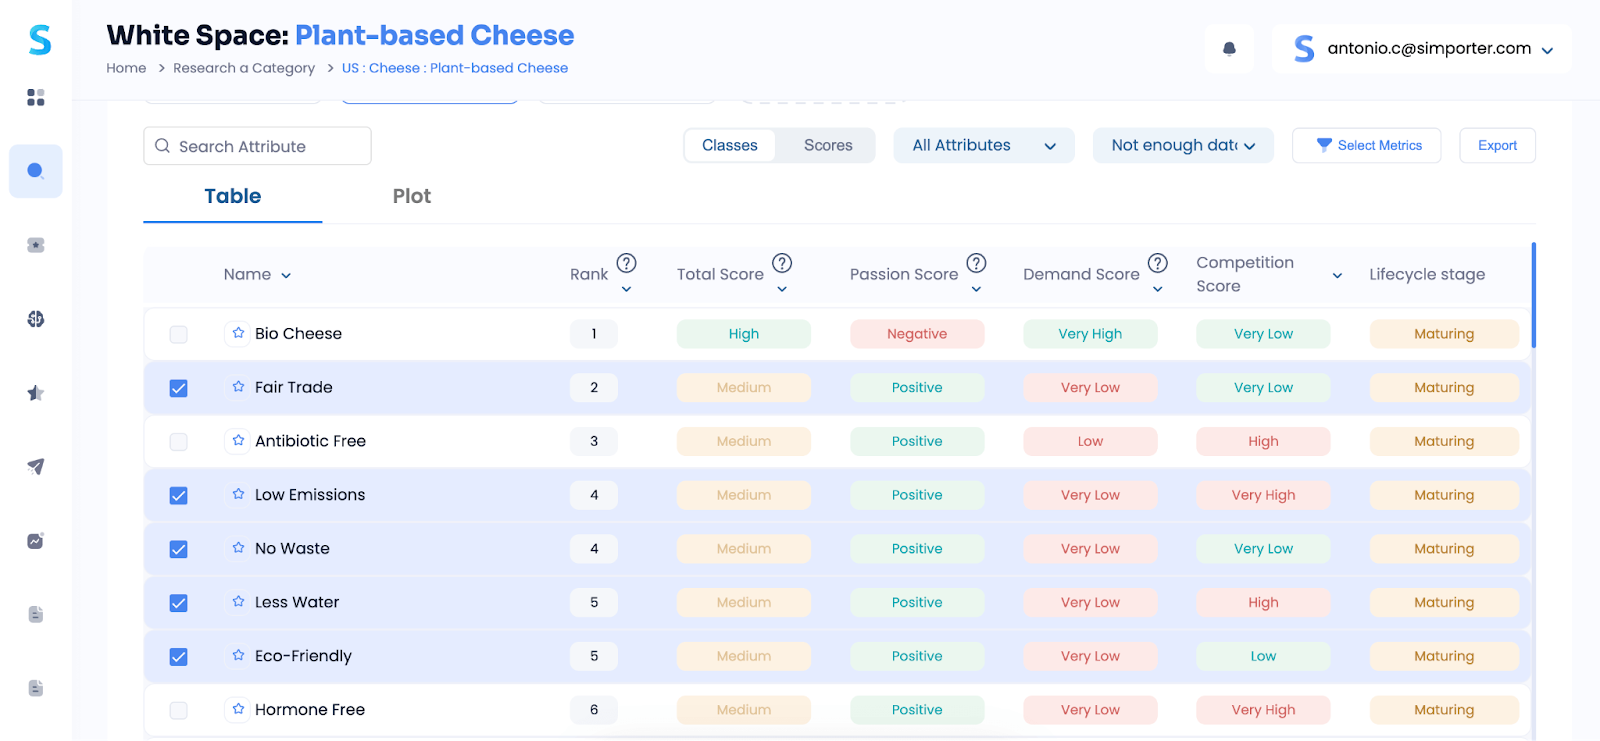Show help for Passion Score column
This screenshot has height=741, width=1600.
pyautogui.click(x=976, y=263)
